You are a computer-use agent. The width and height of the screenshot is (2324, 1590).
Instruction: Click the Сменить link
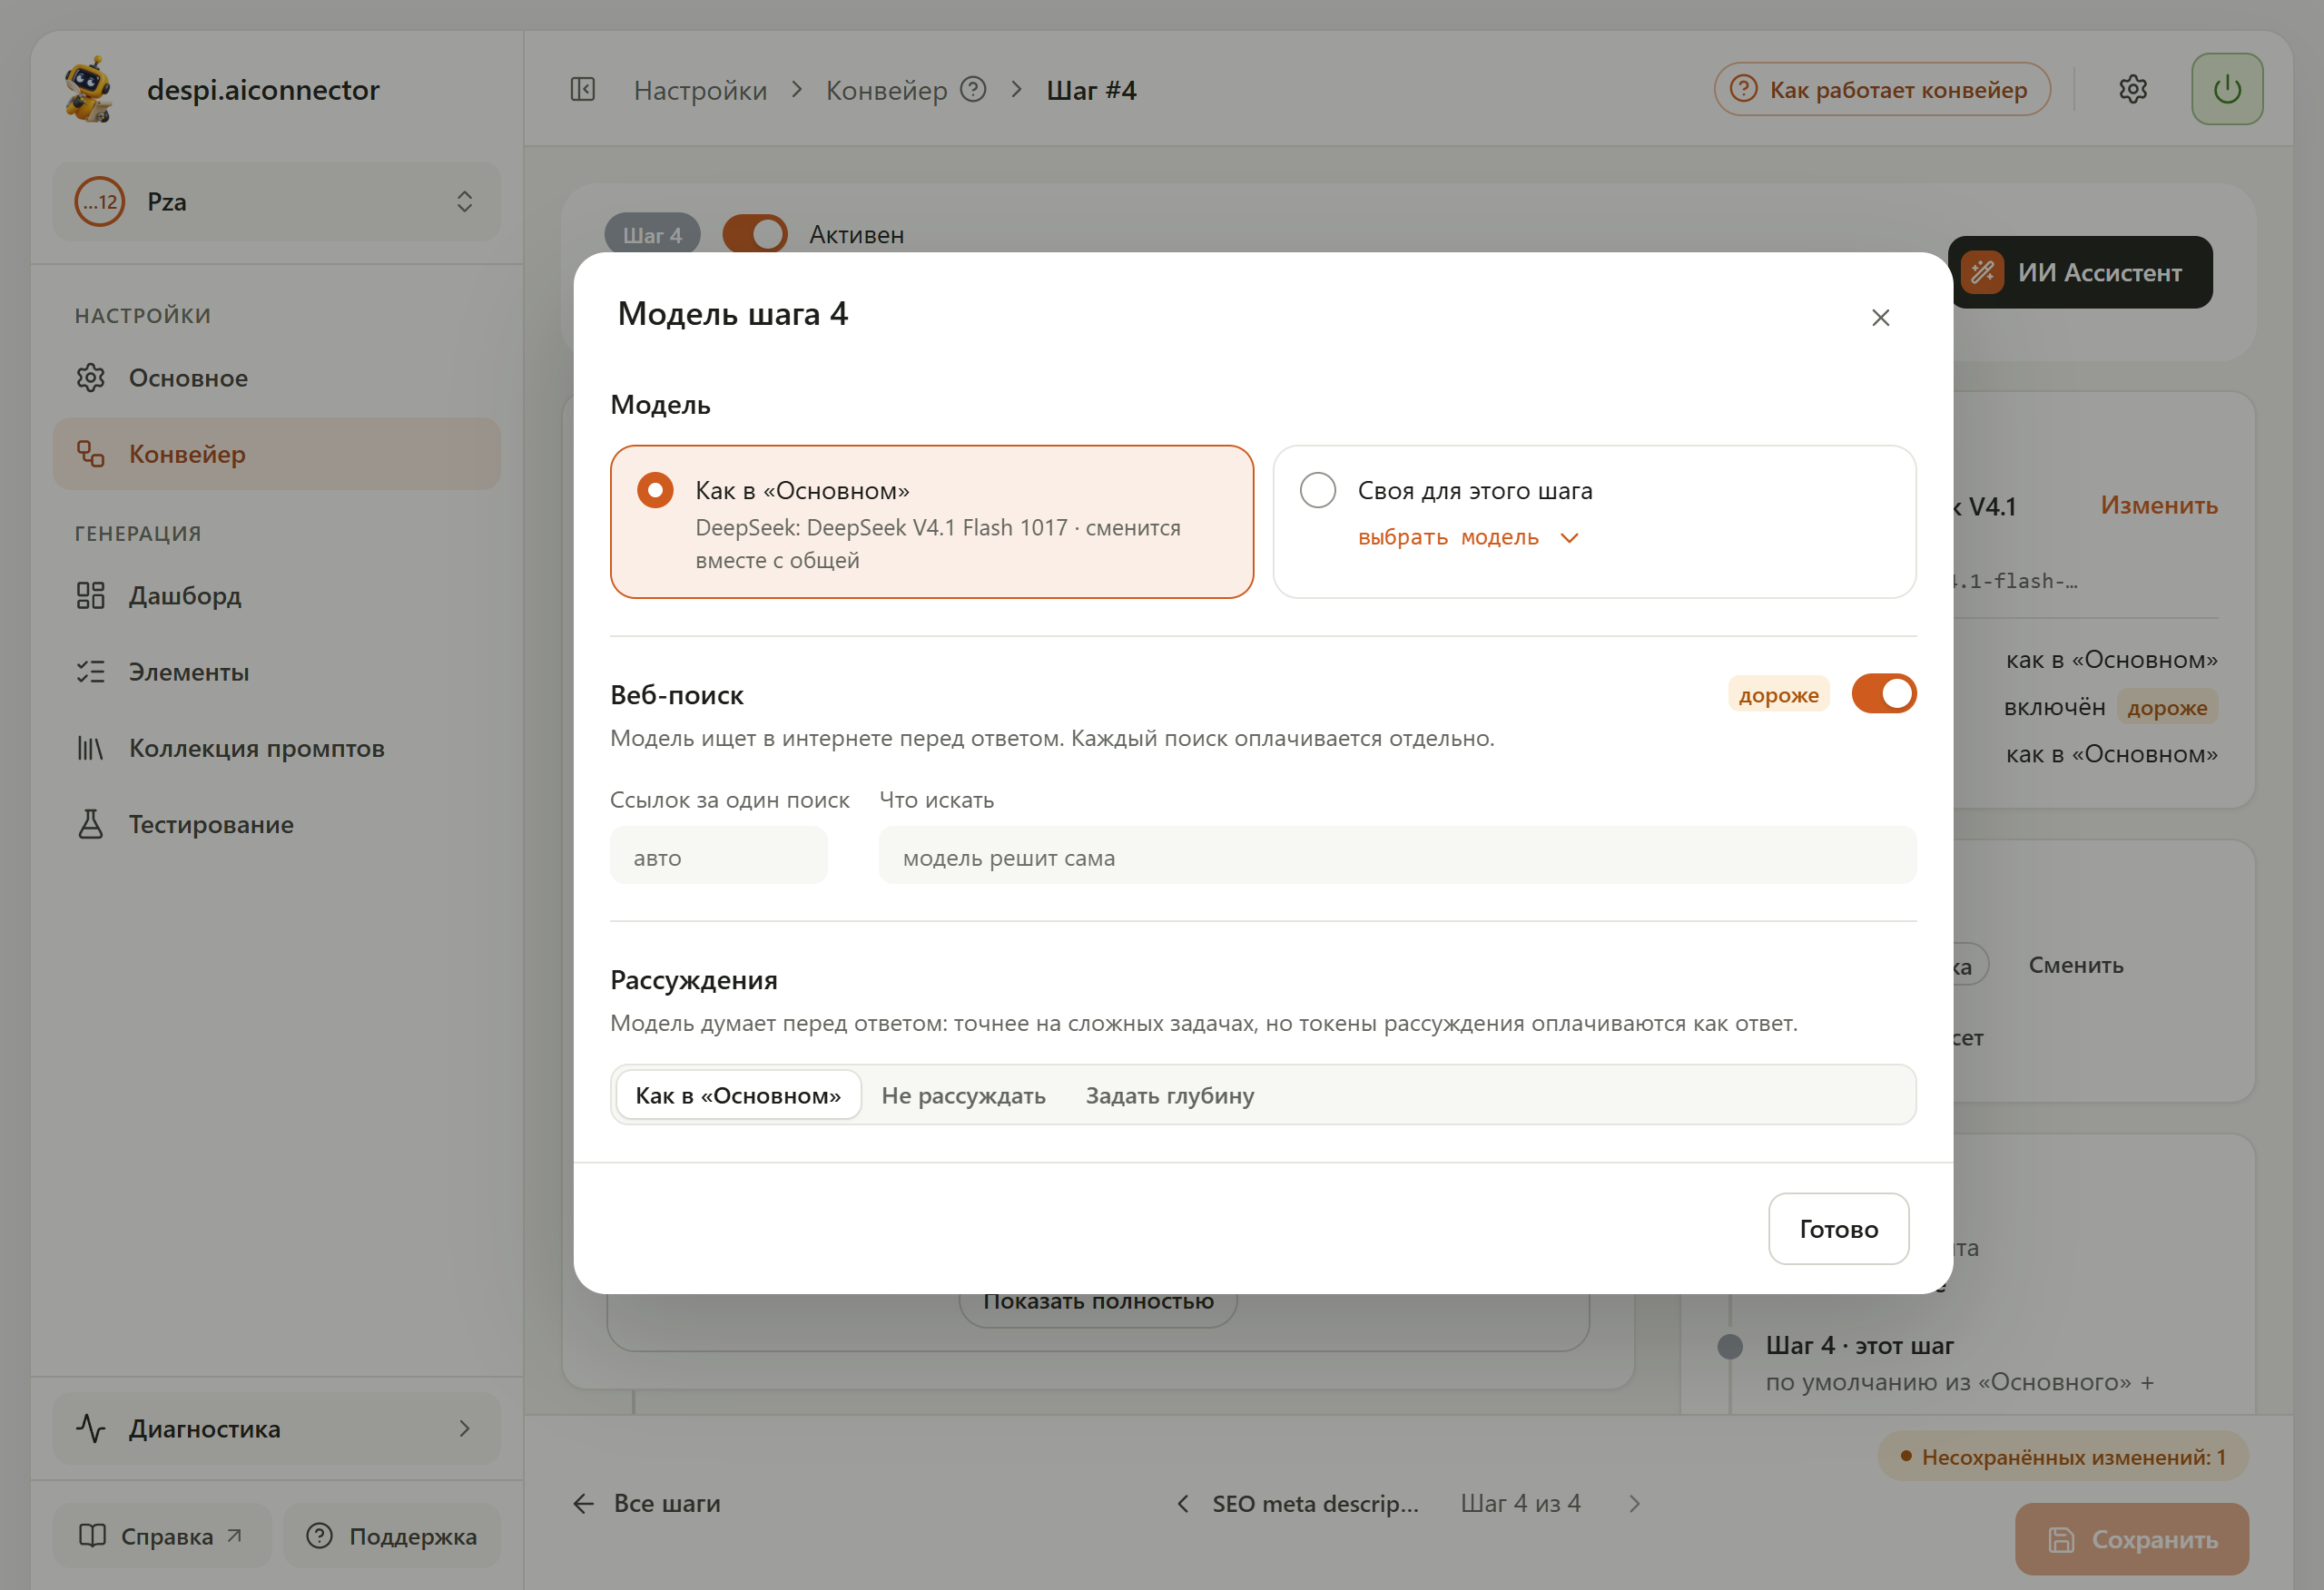tap(2076, 965)
